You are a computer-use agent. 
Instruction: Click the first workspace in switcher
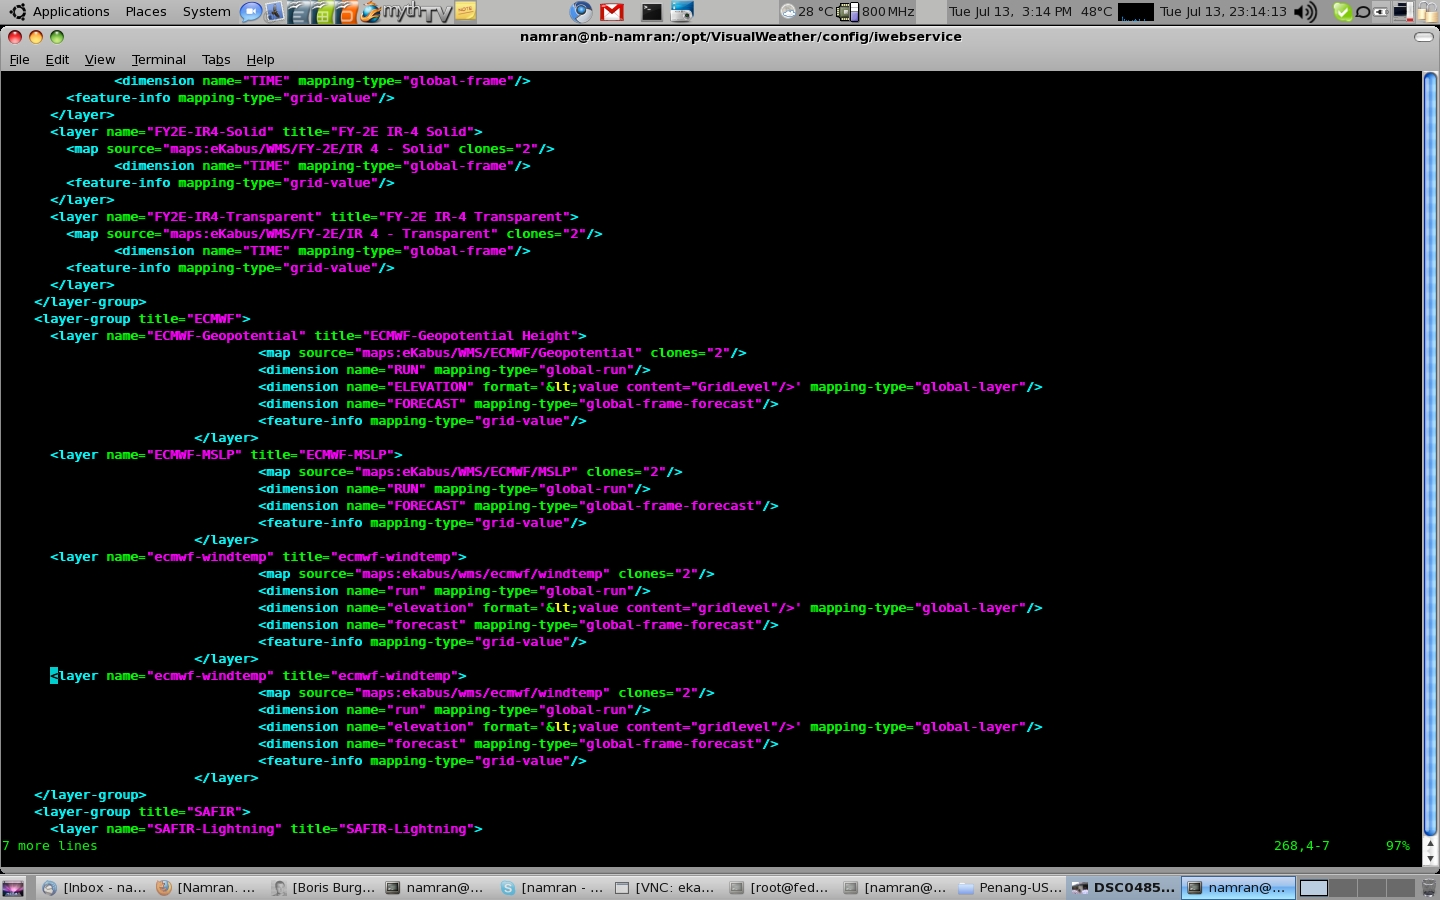coord(1314,887)
